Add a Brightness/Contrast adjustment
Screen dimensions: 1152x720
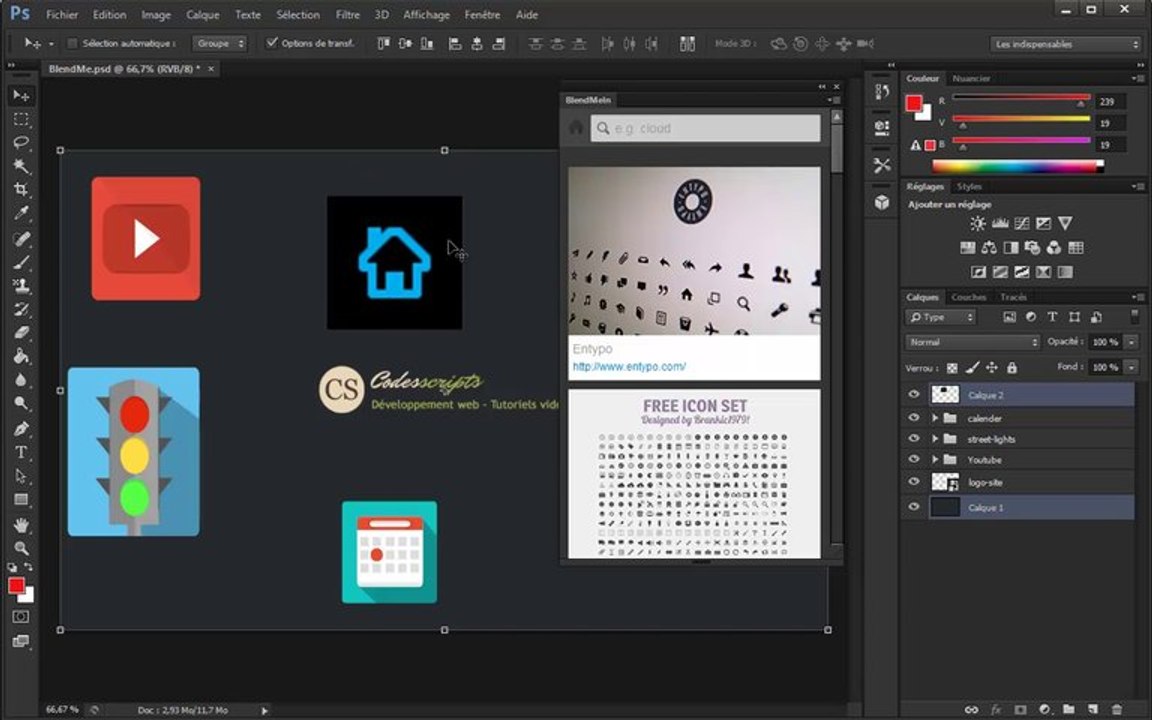(977, 223)
